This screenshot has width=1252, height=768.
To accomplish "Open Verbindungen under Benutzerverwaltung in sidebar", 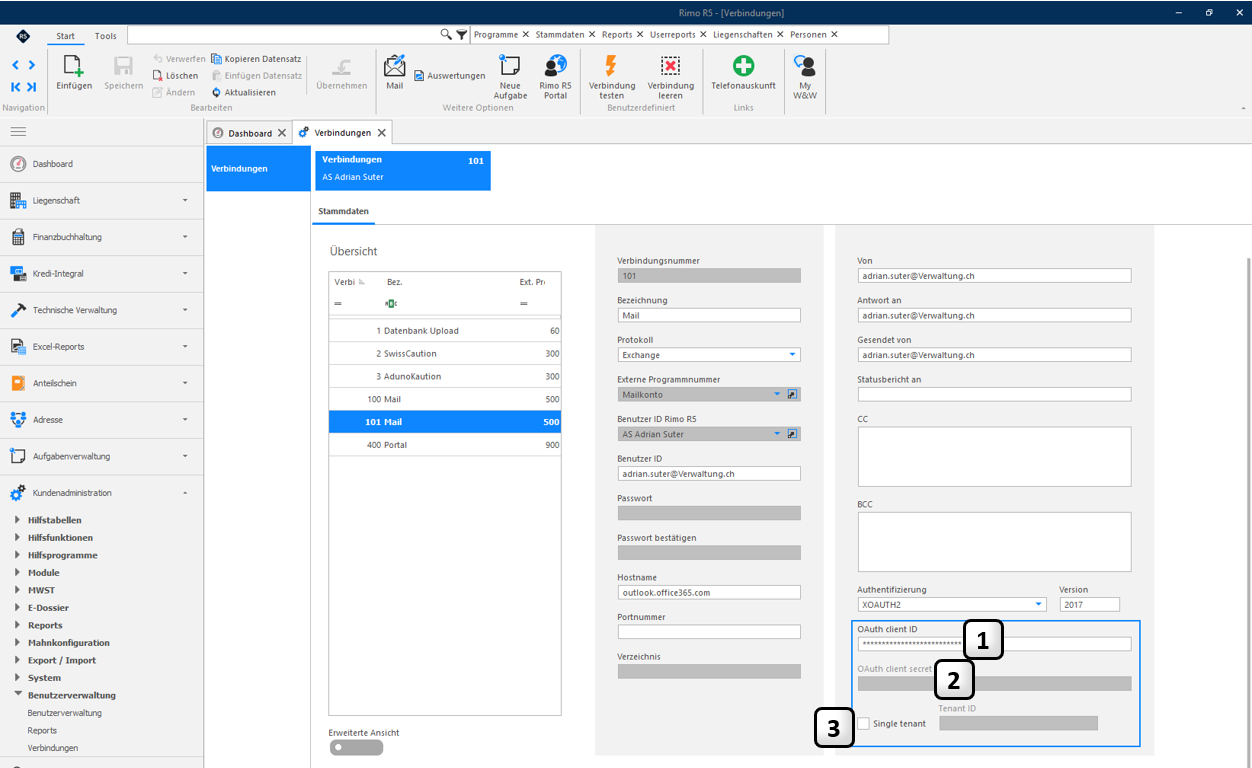I will click(53, 748).
